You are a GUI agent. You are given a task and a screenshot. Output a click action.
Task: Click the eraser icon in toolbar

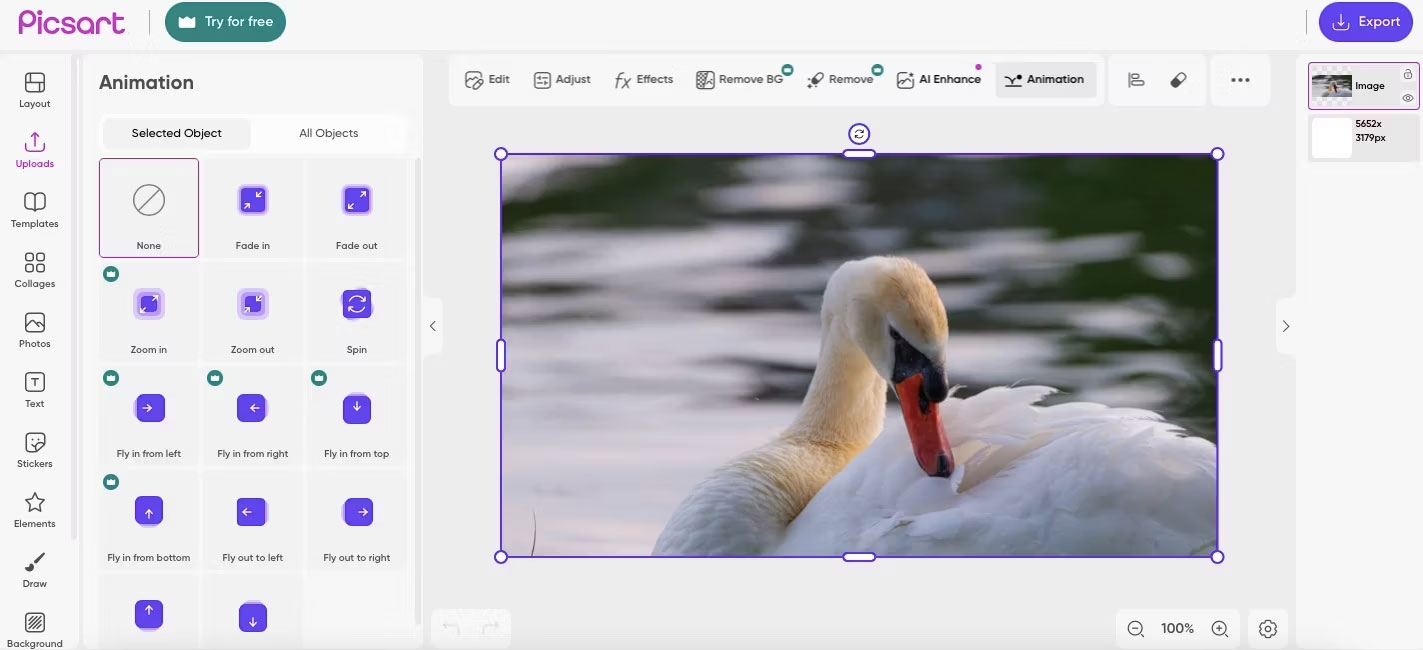(1178, 80)
